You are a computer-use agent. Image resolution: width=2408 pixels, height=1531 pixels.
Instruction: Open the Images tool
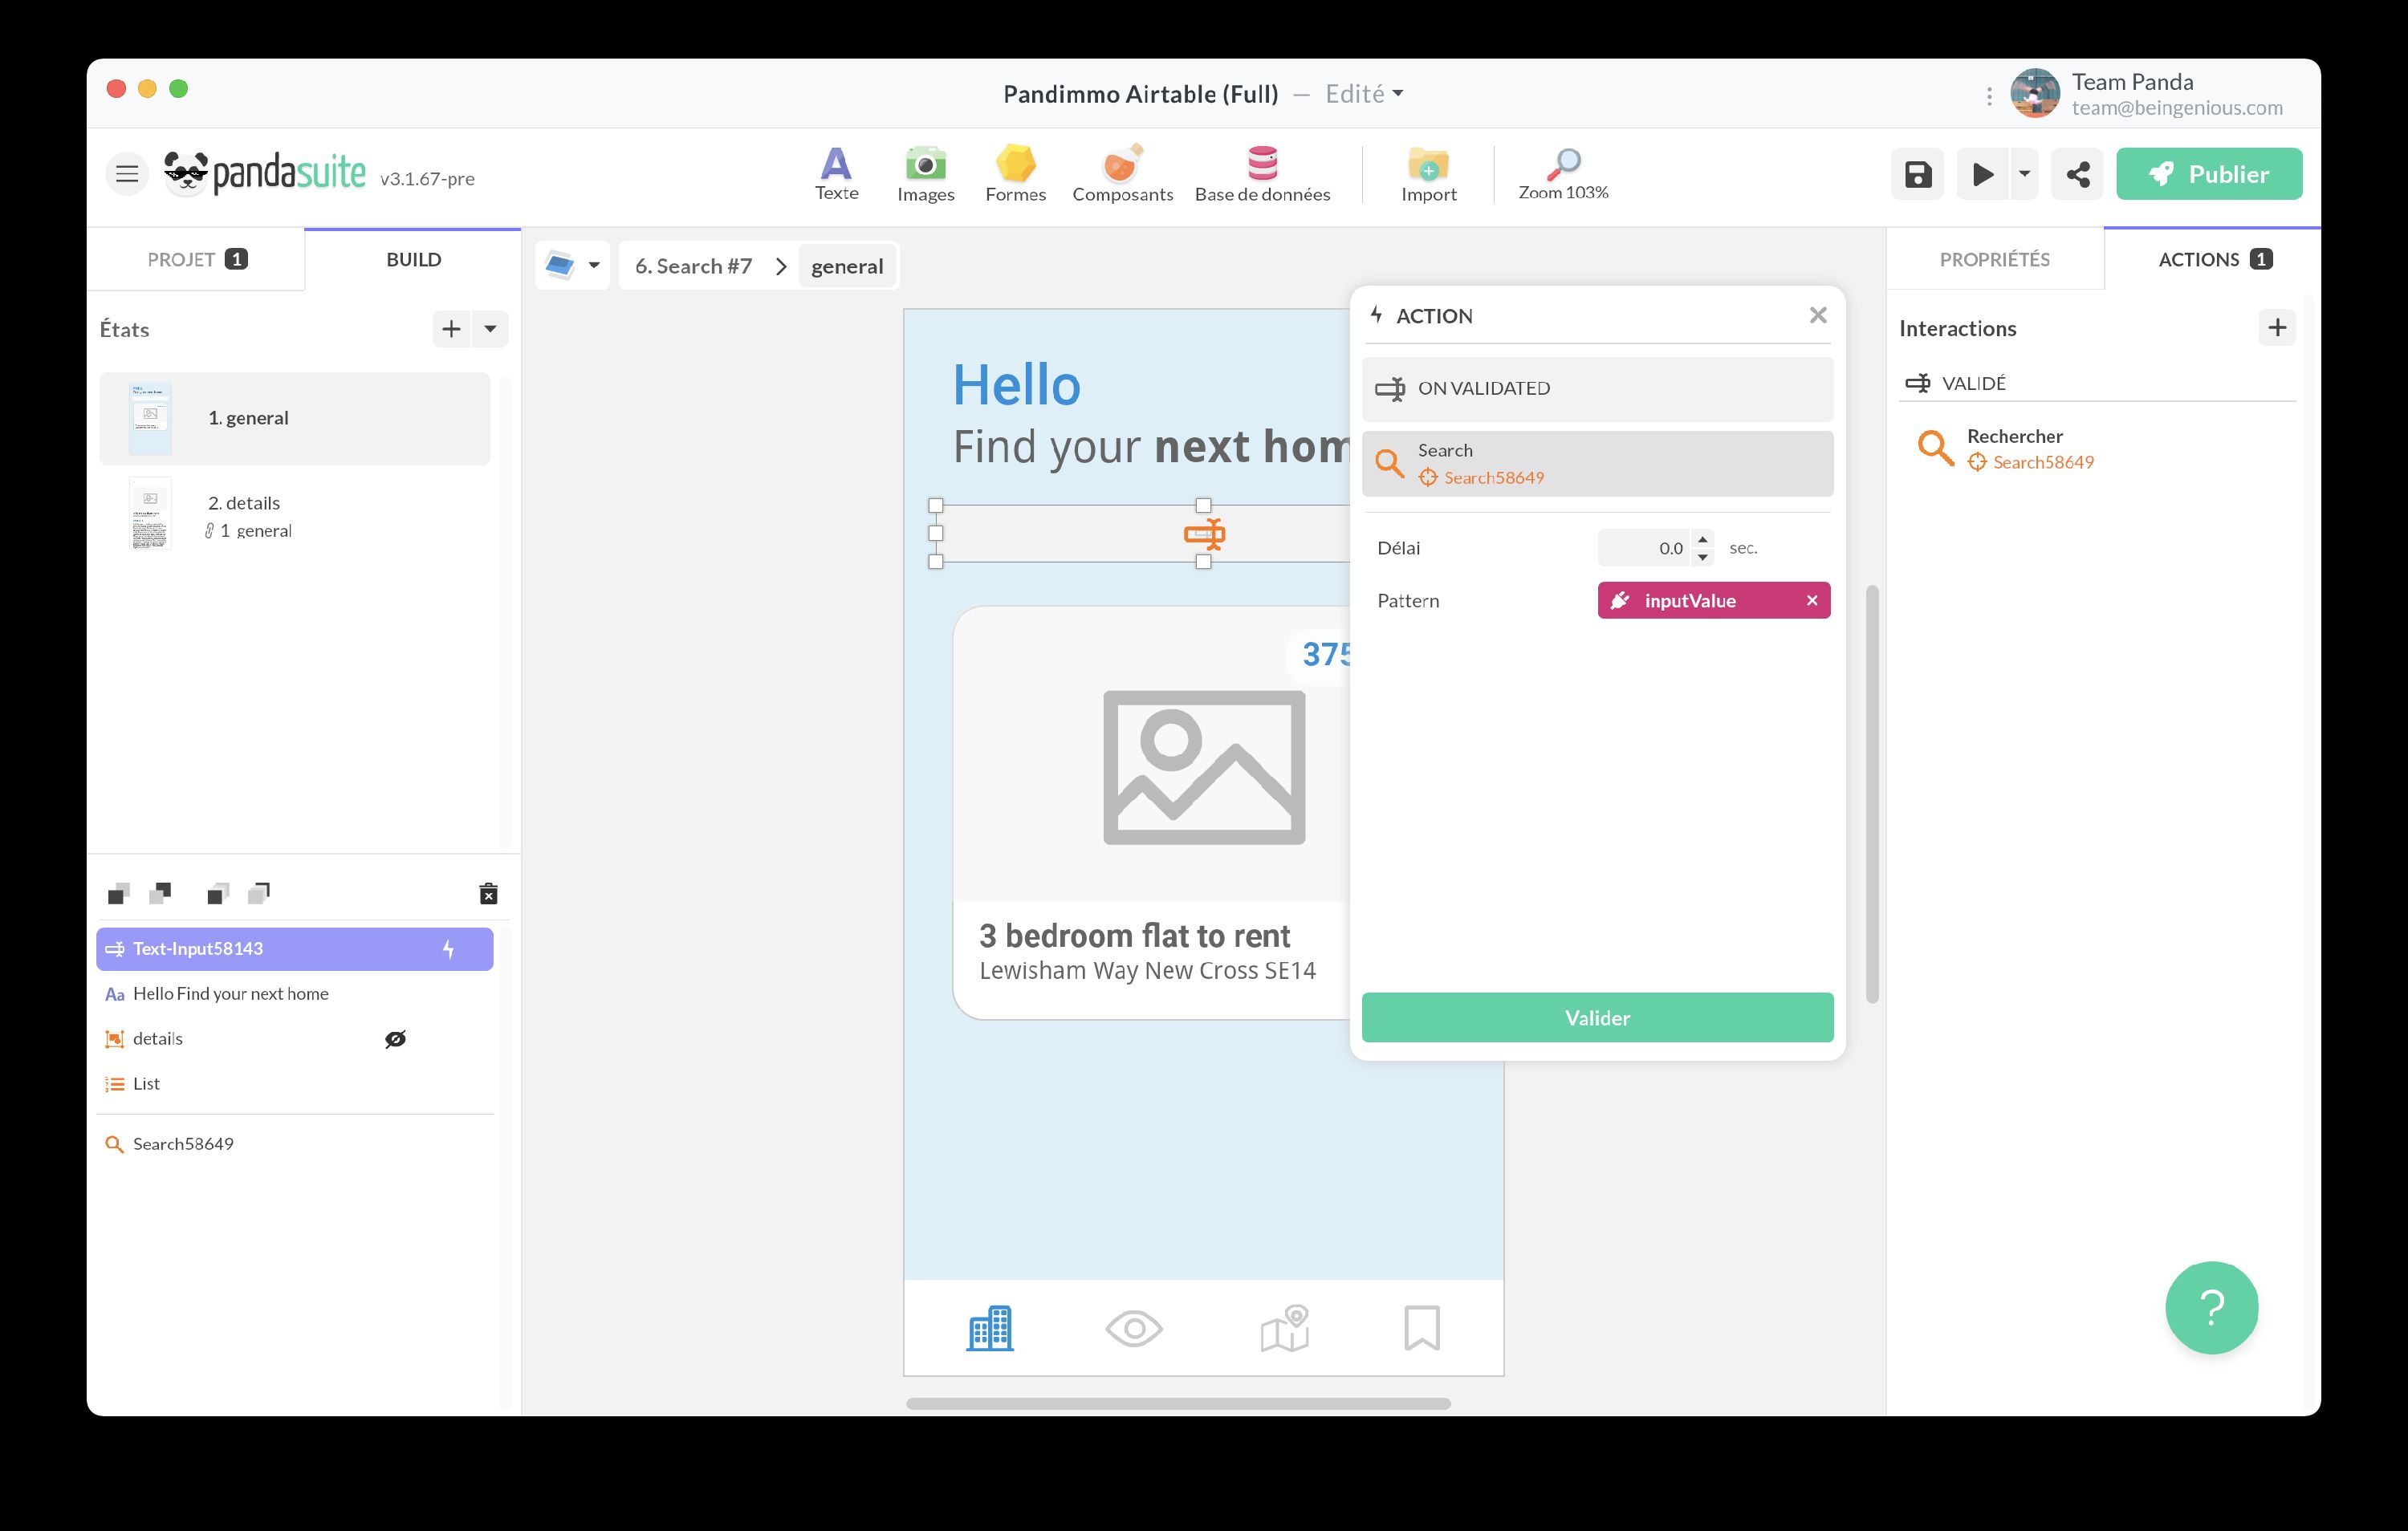925,173
